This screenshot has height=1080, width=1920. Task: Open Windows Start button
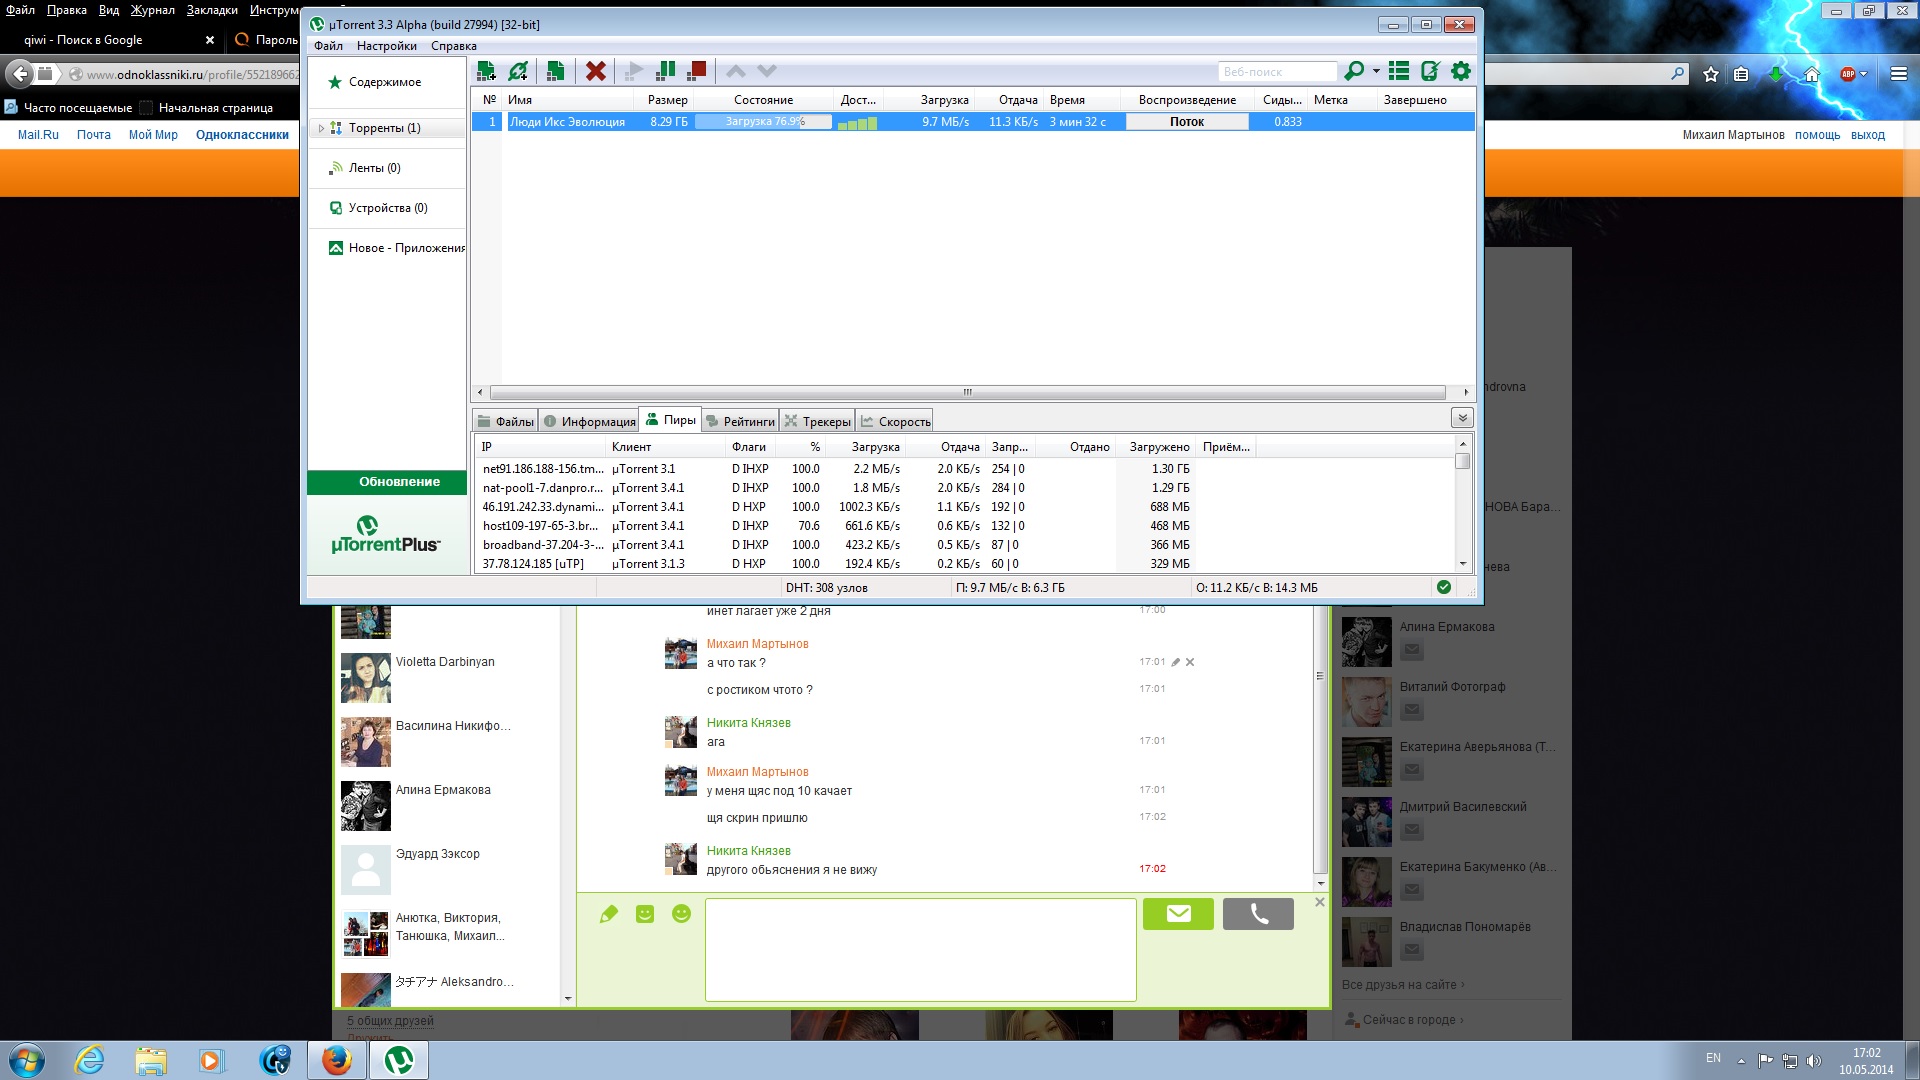tap(27, 1060)
